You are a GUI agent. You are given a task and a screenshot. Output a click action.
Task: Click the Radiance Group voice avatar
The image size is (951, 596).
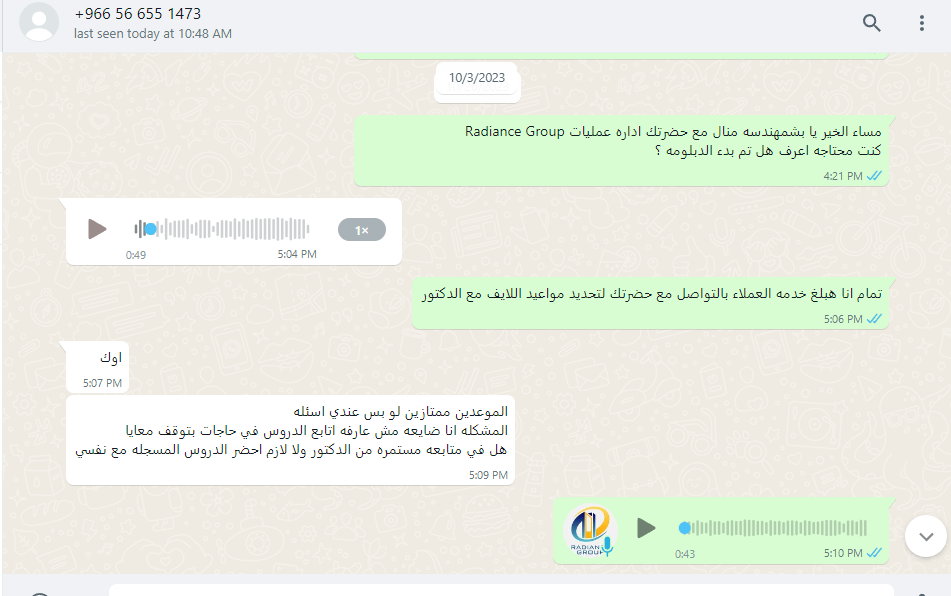tap(590, 530)
